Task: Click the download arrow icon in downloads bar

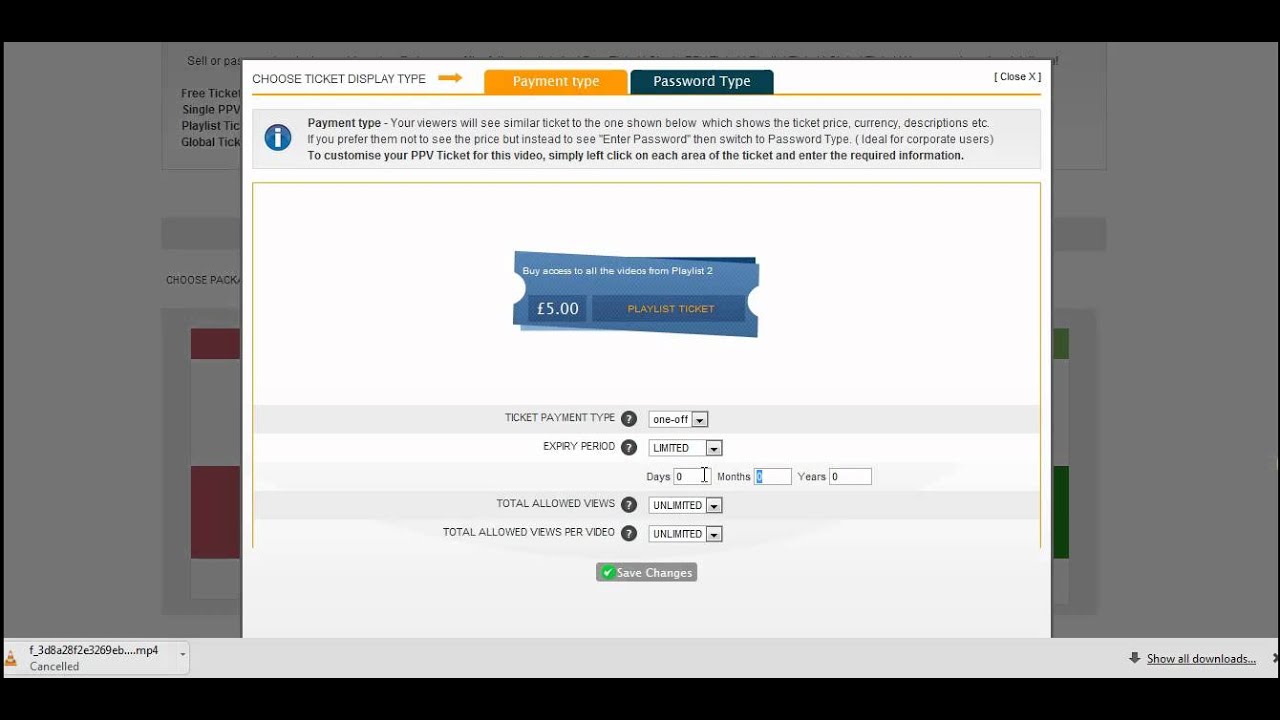Action: (x=1135, y=658)
